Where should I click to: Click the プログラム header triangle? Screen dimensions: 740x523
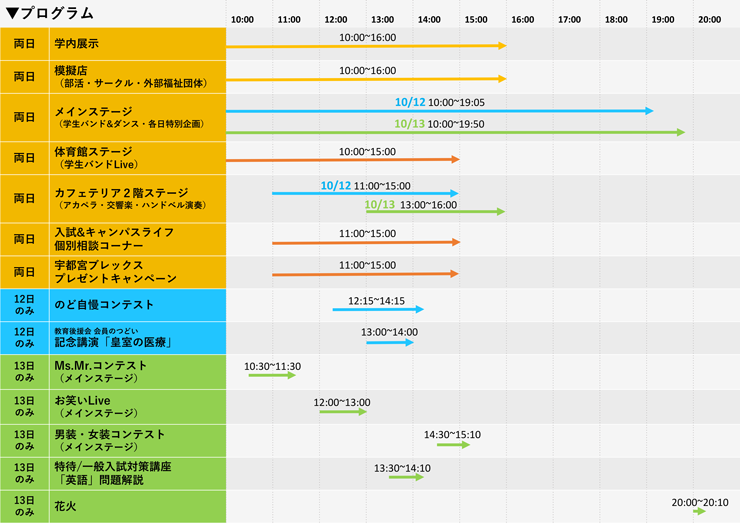click(13, 13)
